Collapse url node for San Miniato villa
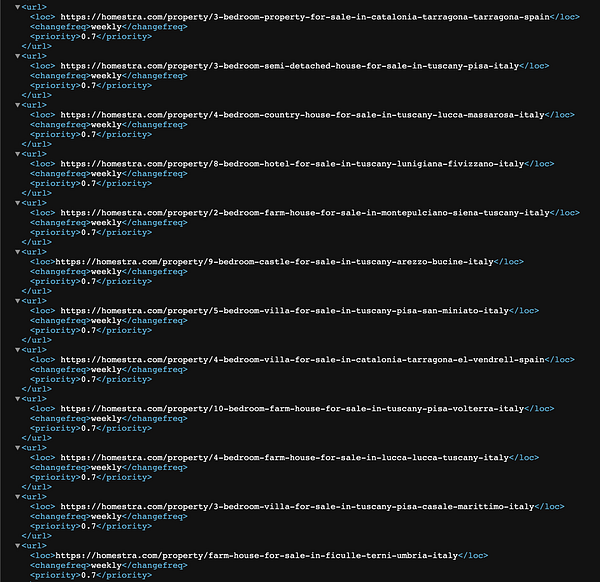The height and width of the screenshot is (582, 600). pos(18,301)
